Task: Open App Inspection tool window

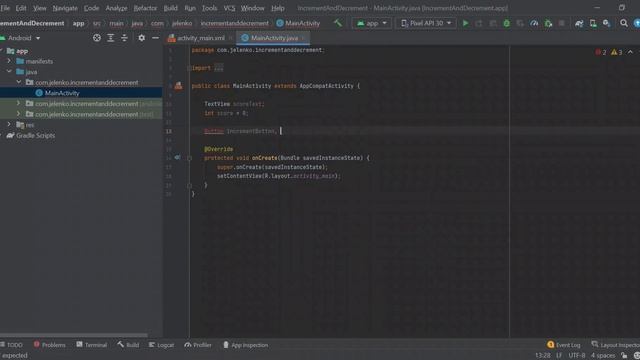Action: pyautogui.click(x=245, y=345)
